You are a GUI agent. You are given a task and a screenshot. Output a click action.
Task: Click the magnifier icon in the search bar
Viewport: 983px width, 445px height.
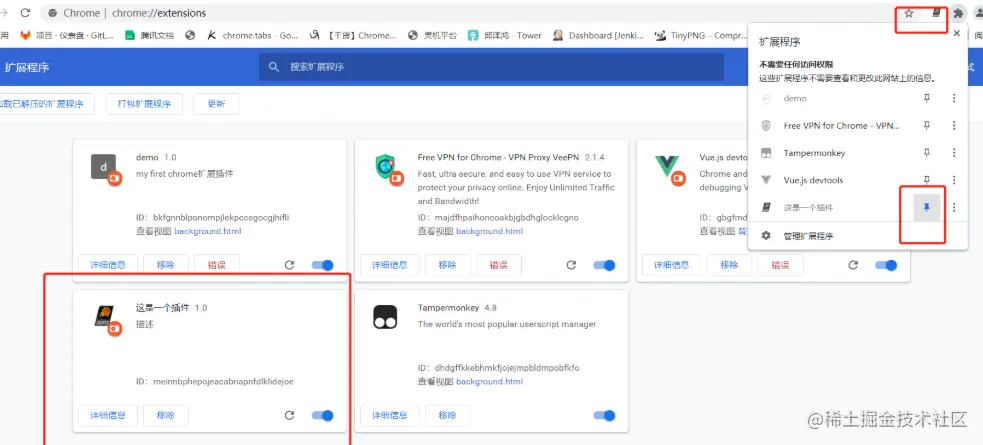click(x=273, y=66)
